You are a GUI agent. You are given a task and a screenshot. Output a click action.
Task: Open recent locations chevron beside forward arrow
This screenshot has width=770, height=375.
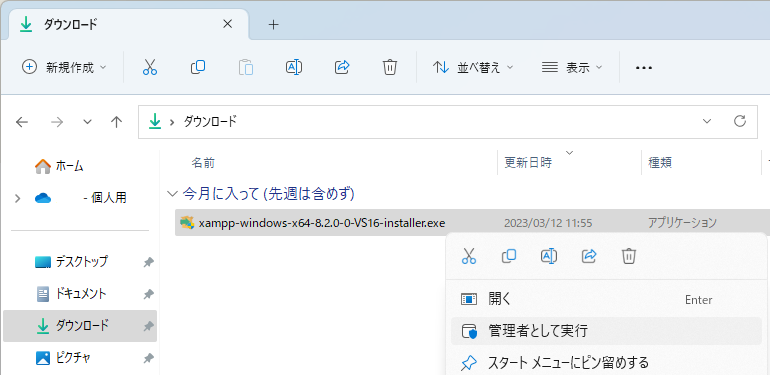[87, 122]
